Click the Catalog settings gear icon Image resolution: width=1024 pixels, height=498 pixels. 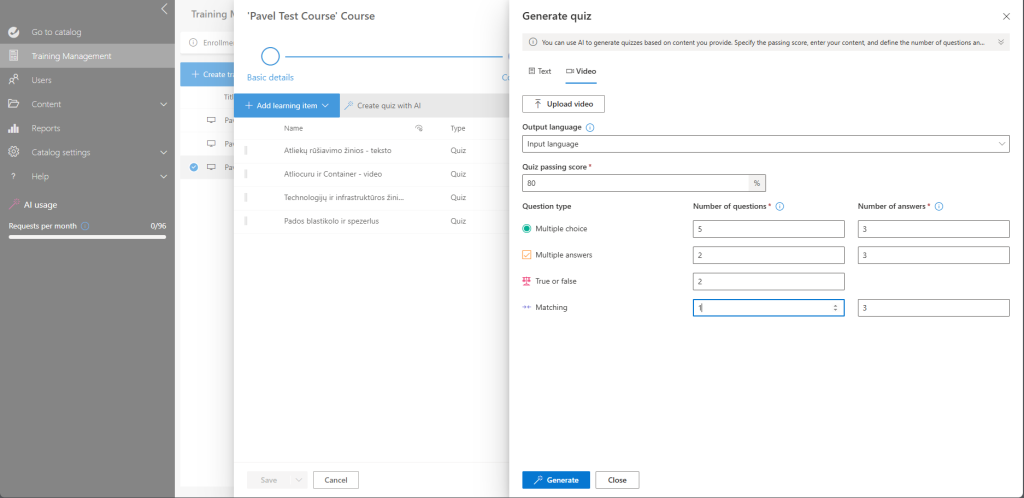pyautogui.click(x=13, y=152)
